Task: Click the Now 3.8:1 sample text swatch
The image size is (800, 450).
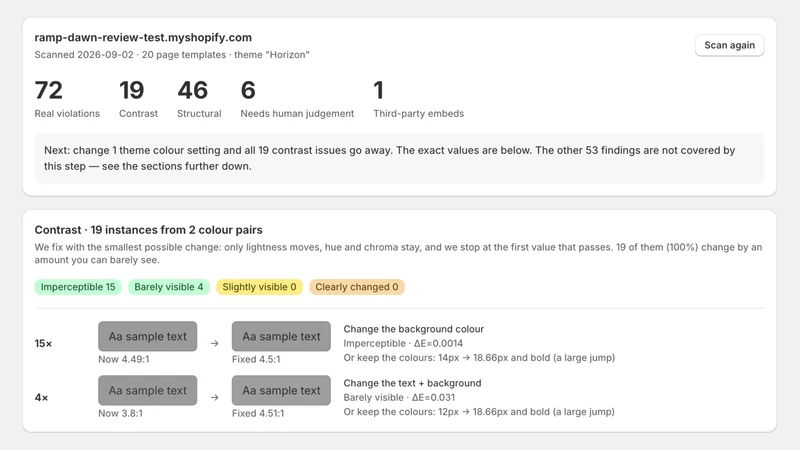Action: [x=147, y=390]
